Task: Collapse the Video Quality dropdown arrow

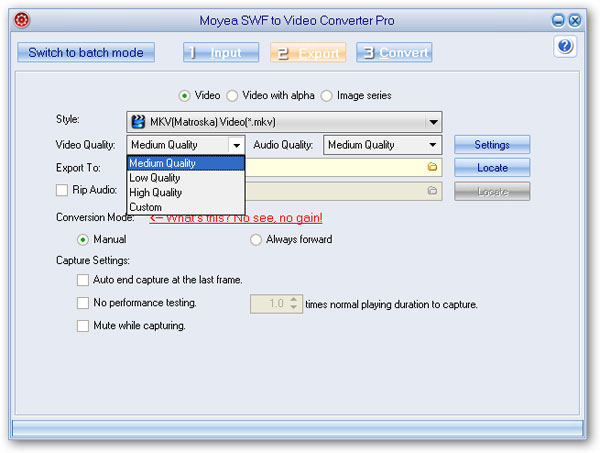Action: tap(236, 145)
